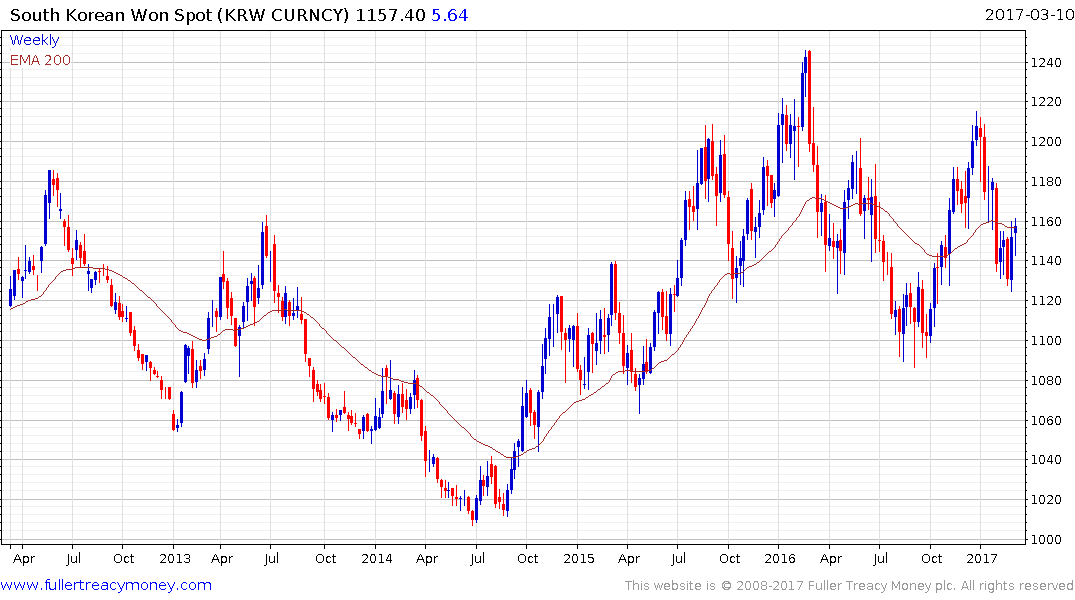This screenshot has width=1075, height=600.
Task: Click the chart title 'South Korean Won Spot (KRW CURNCY)'
Action: [180, 15]
